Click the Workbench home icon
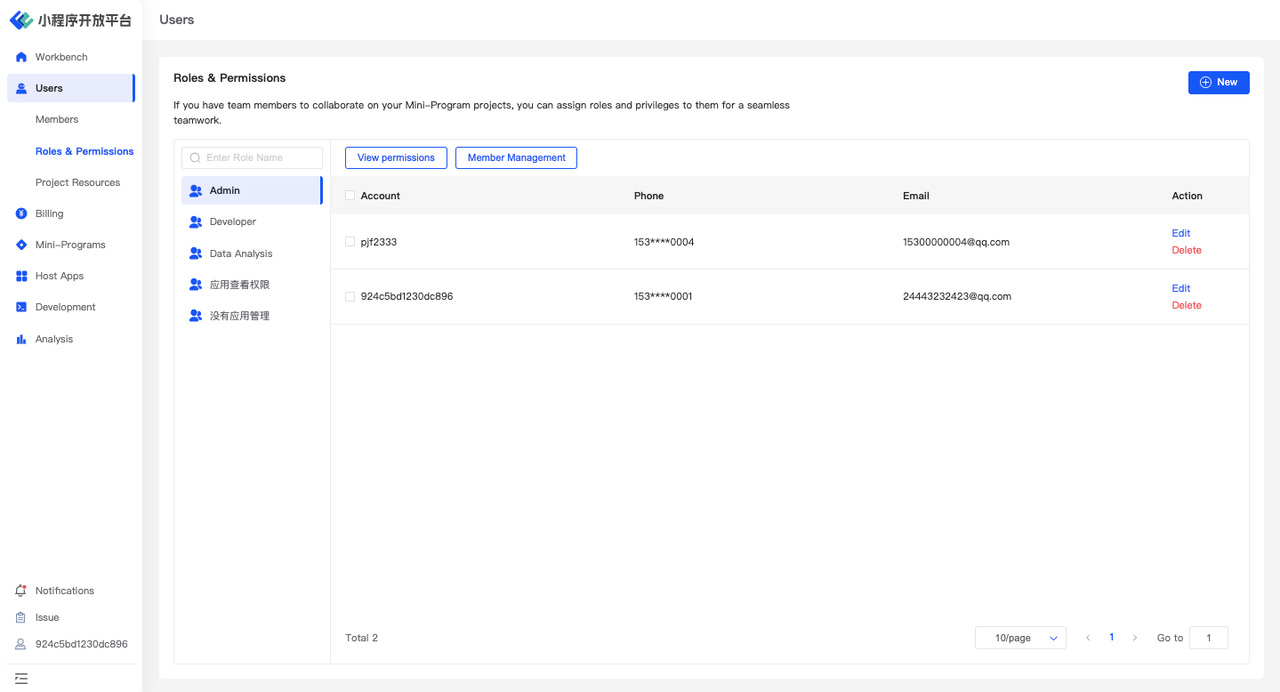The width and height of the screenshot is (1280, 692). click(21, 57)
